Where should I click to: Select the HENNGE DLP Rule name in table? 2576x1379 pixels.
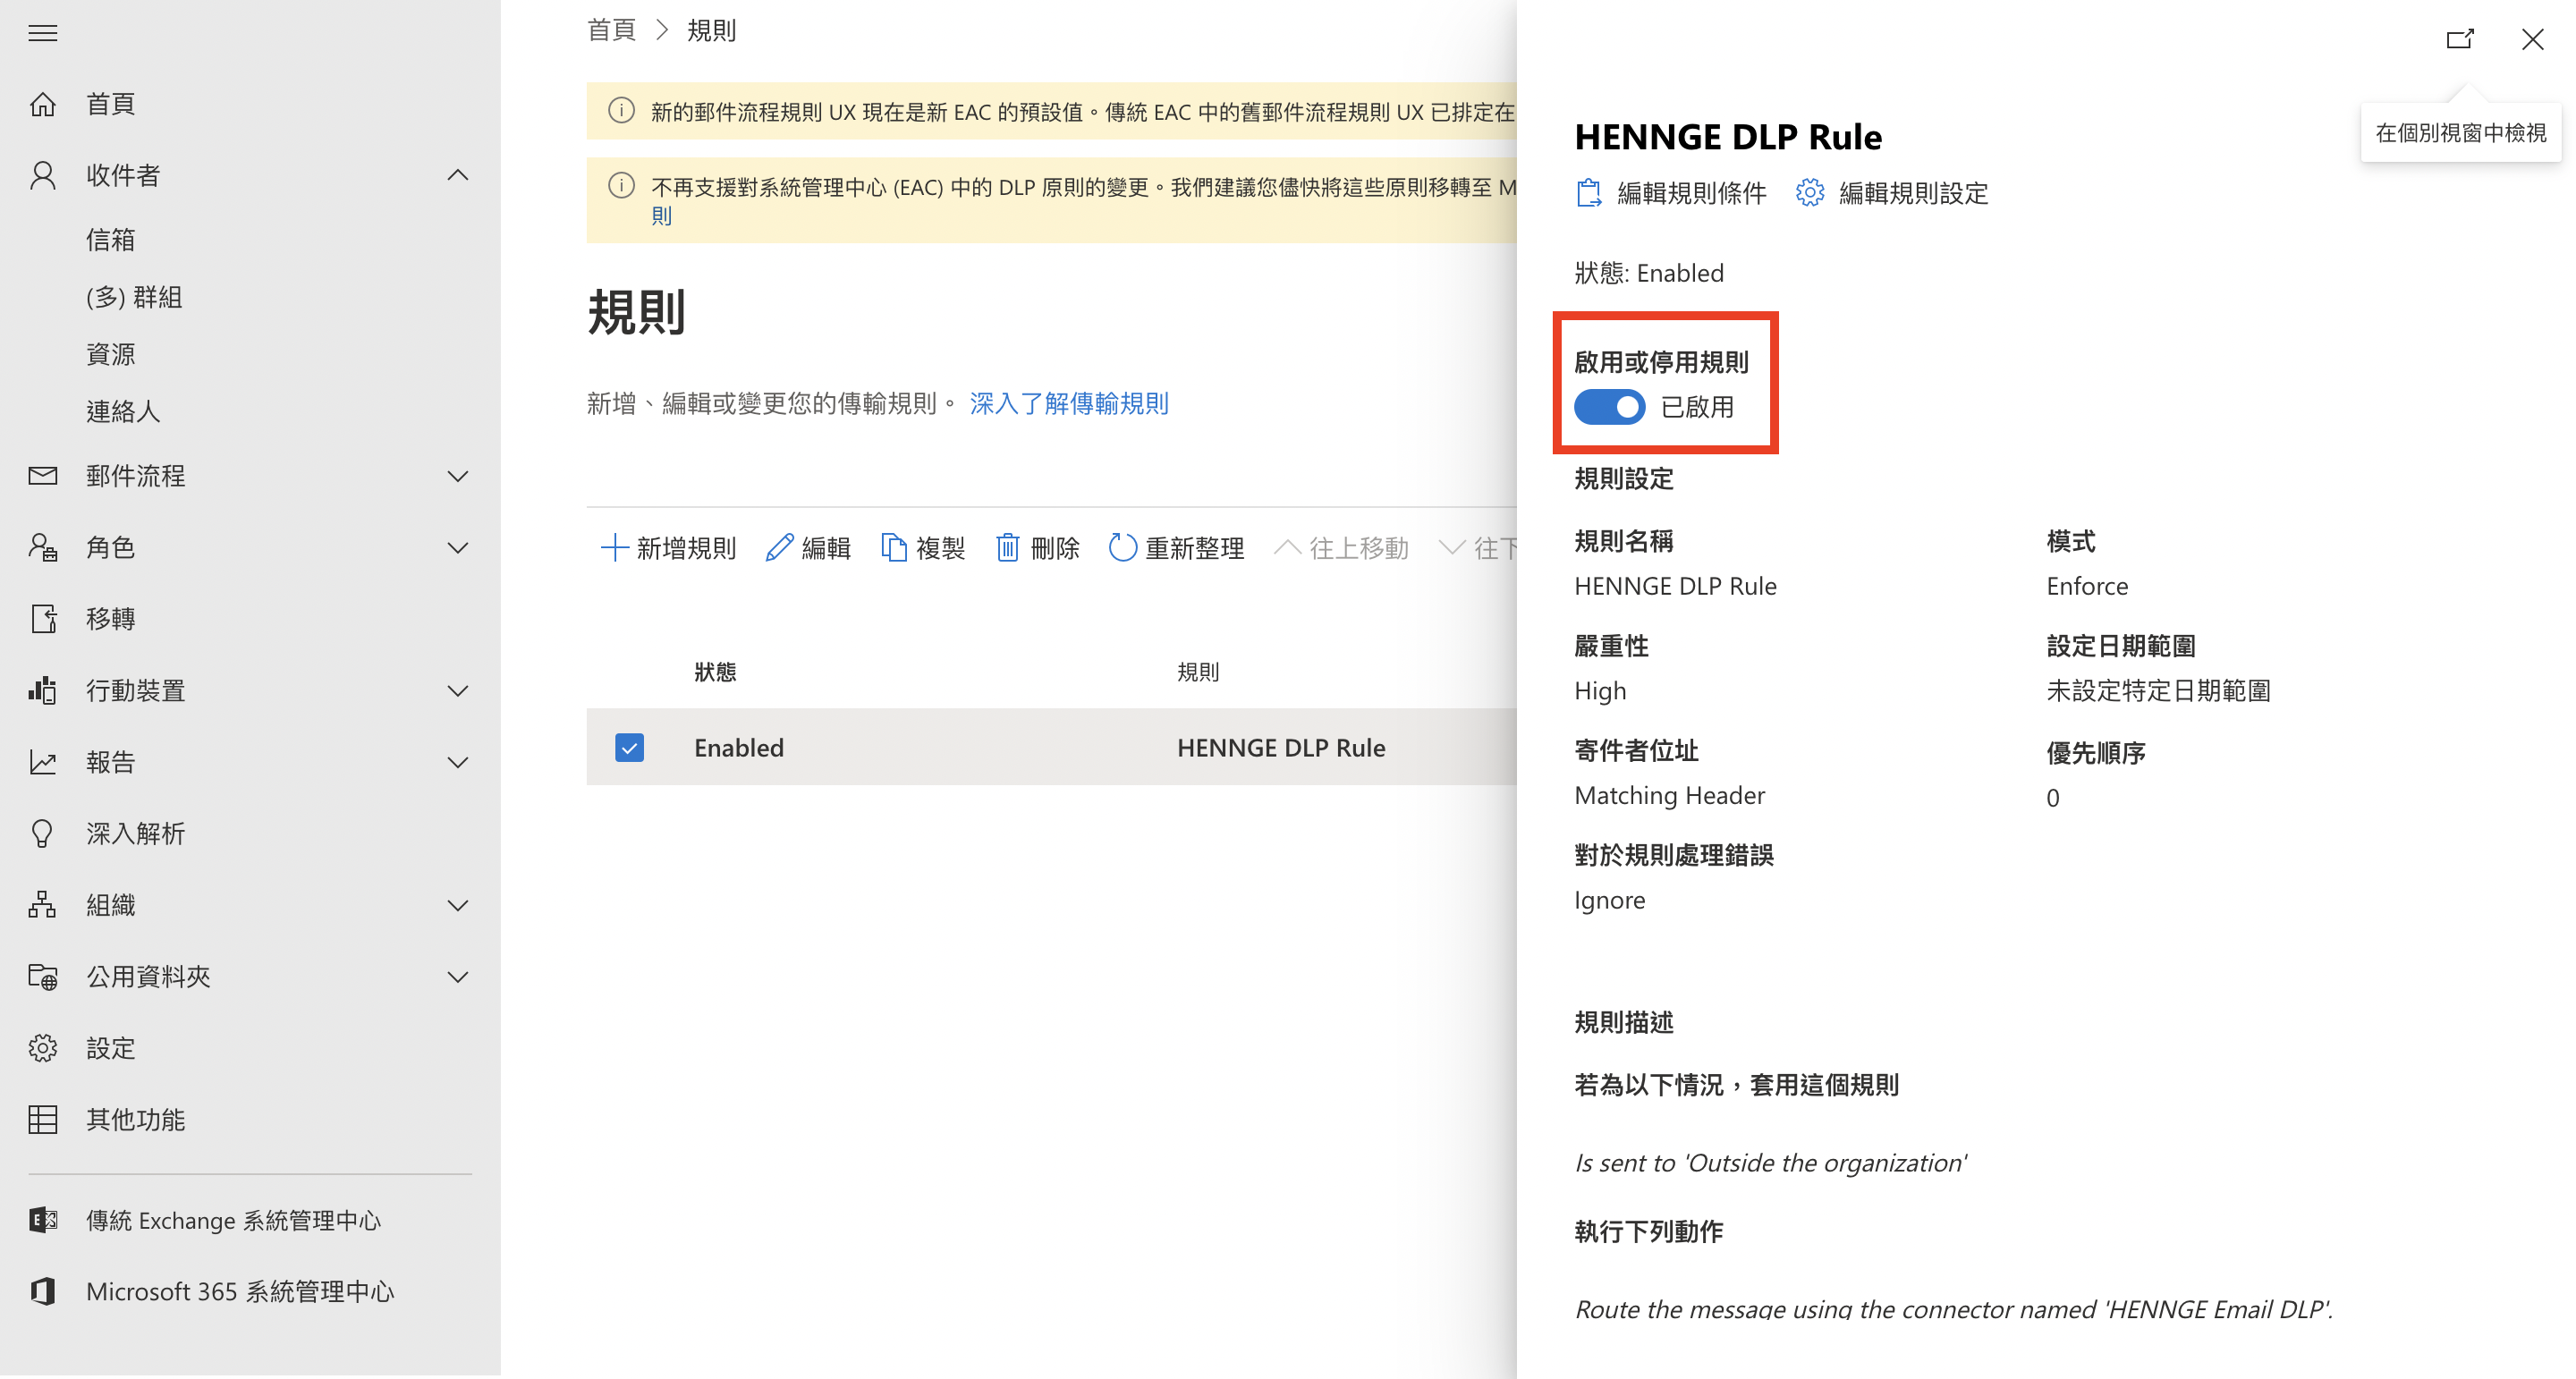click(x=1281, y=748)
